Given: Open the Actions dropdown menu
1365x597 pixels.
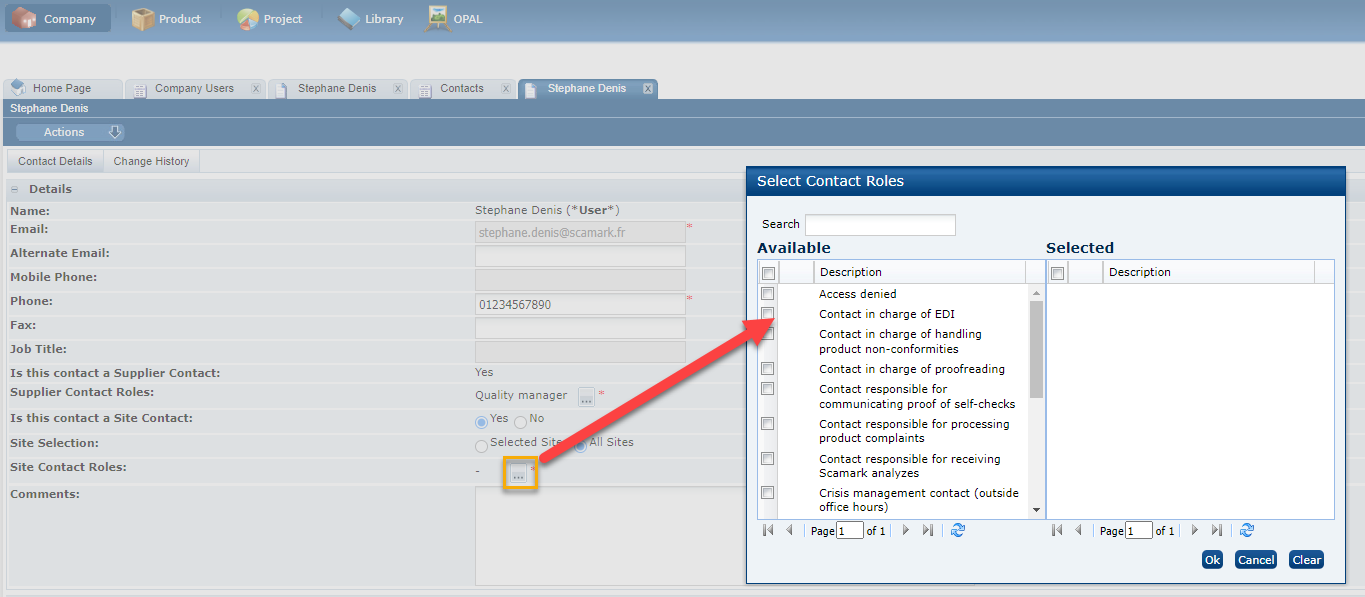Looking at the screenshot, I should point(70,132).
